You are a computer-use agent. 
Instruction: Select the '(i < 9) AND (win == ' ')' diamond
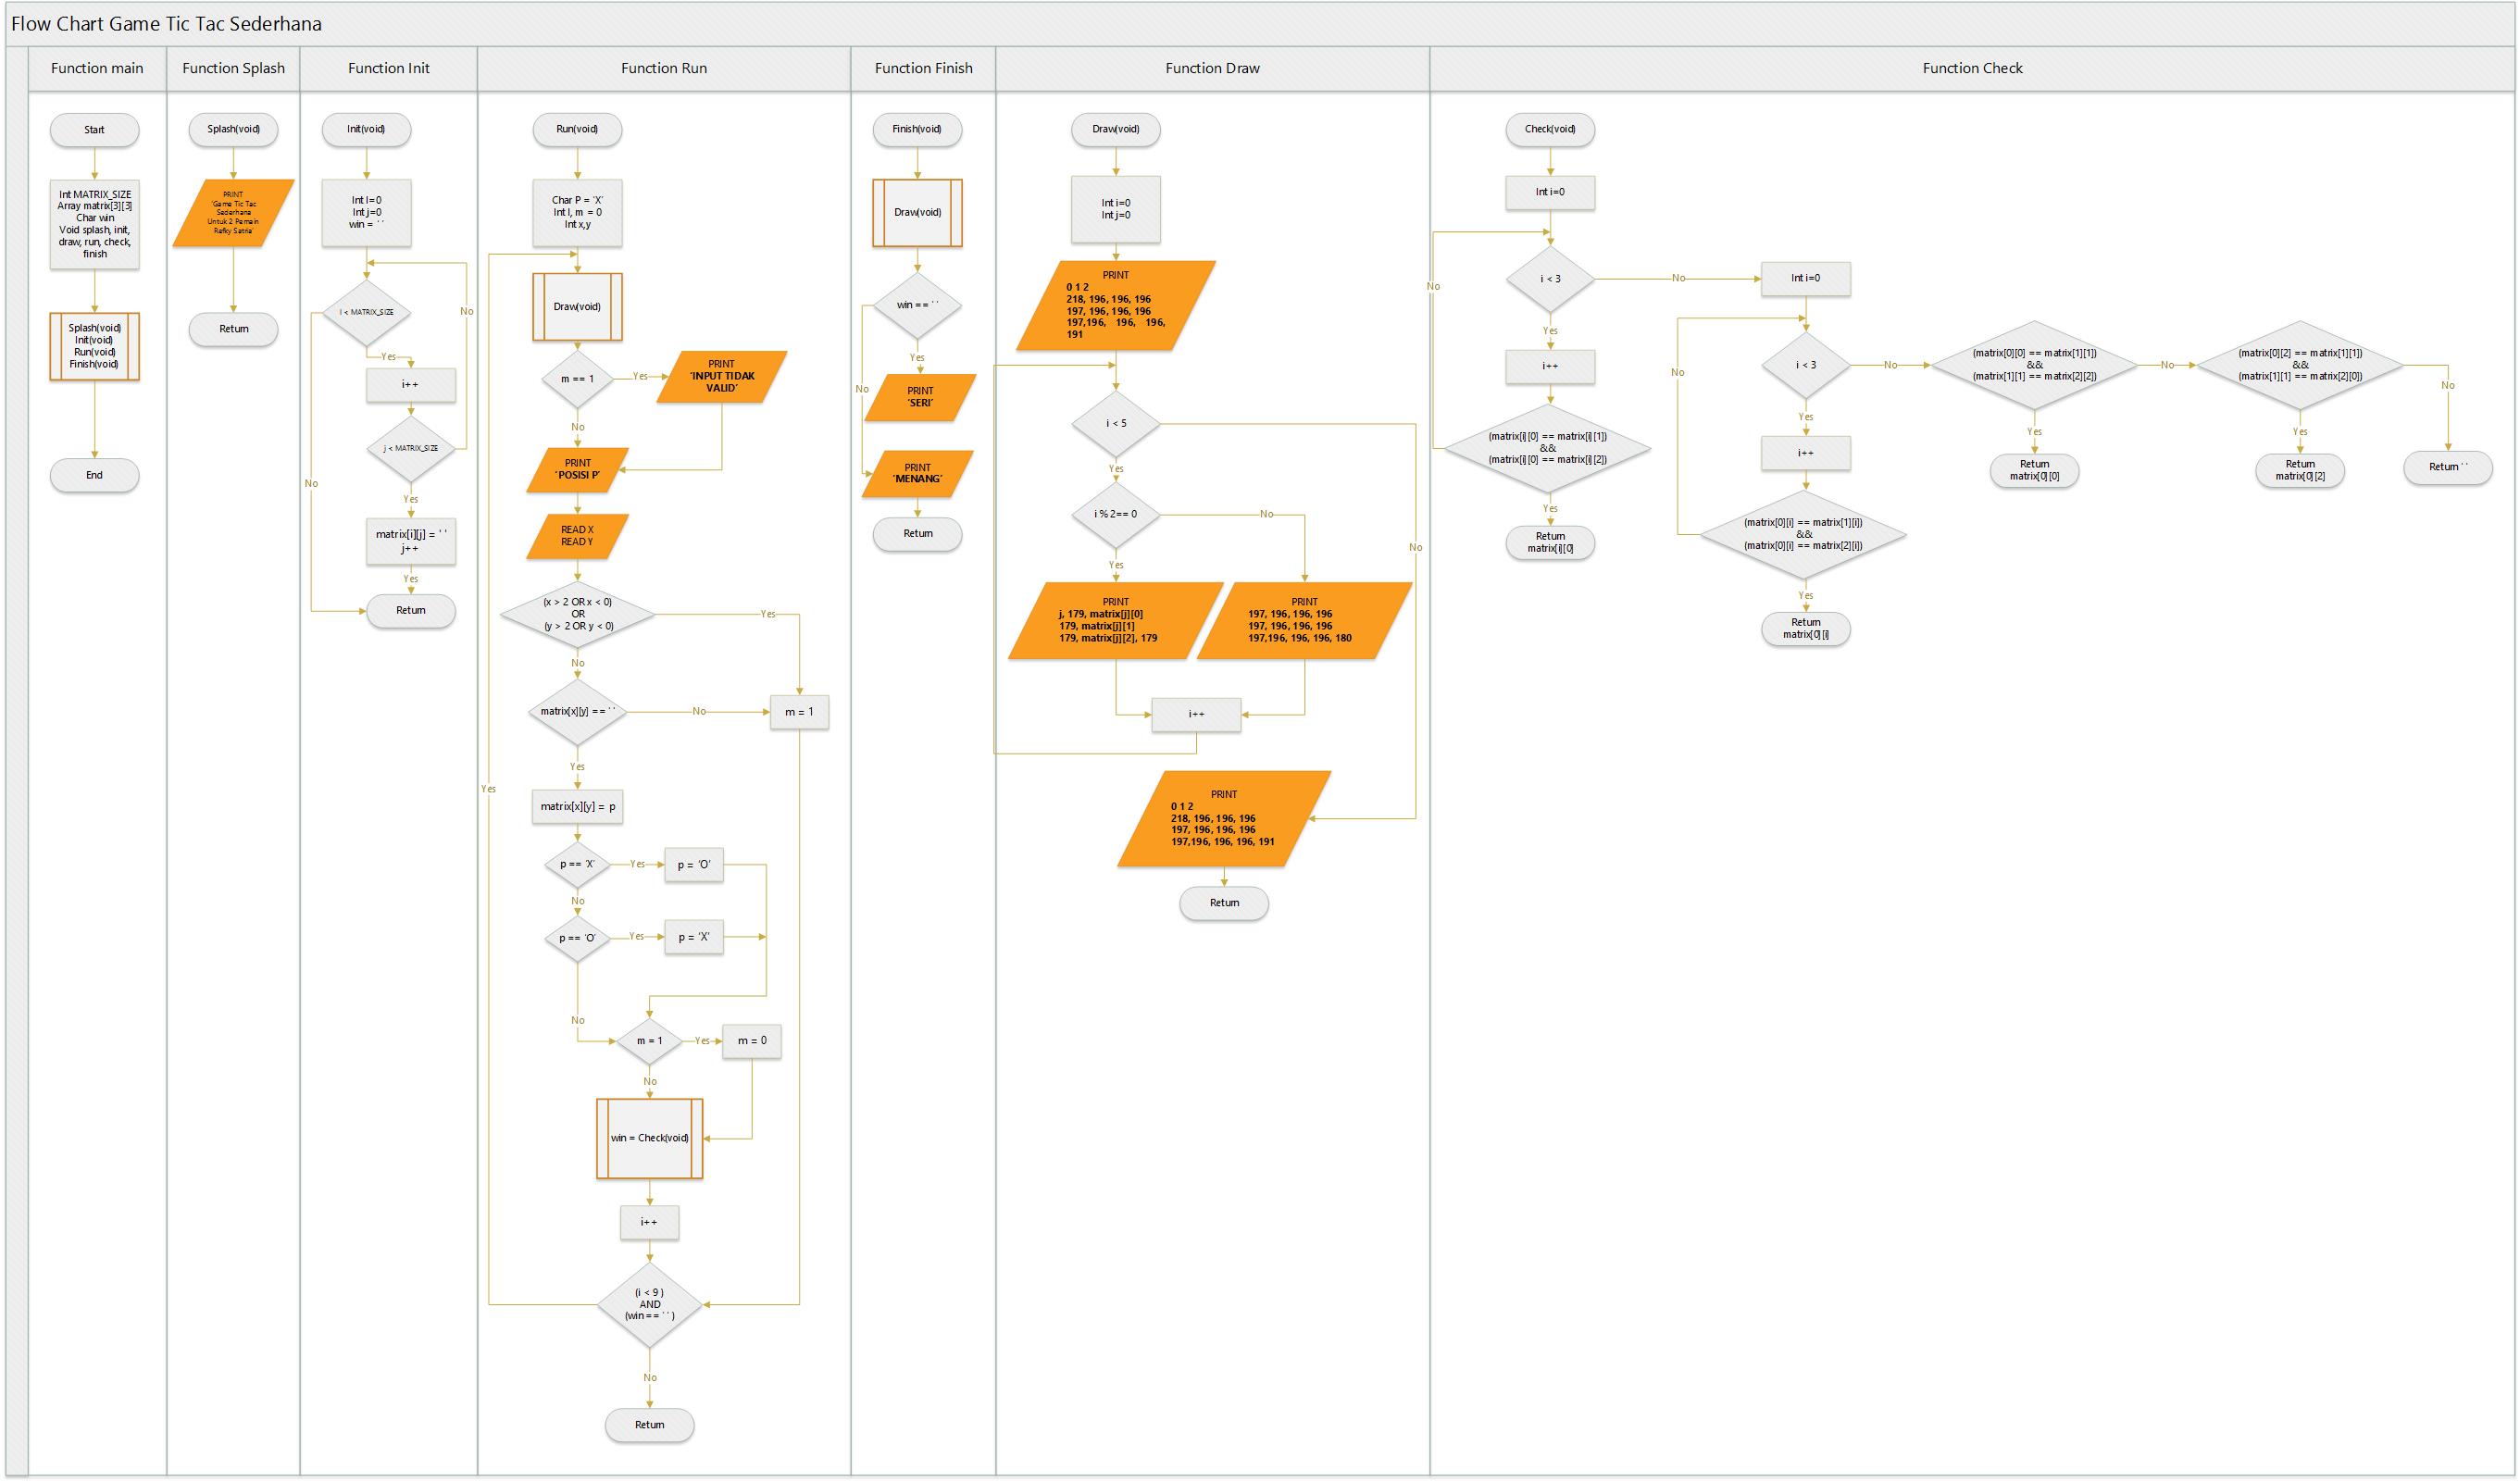pyautogui.click(x=649, y=1304)
